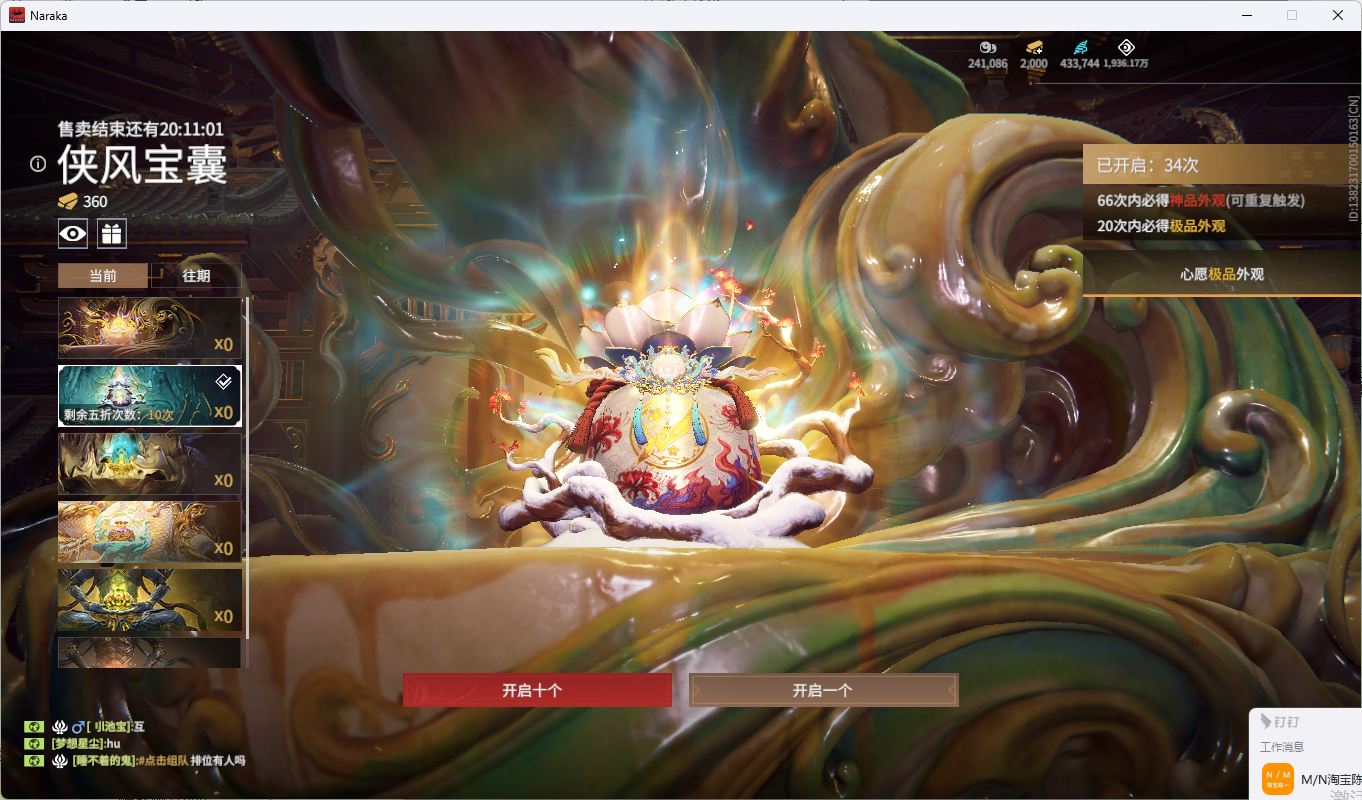Open the gift box icon
1362x800 pixels.
click(111, 234)
